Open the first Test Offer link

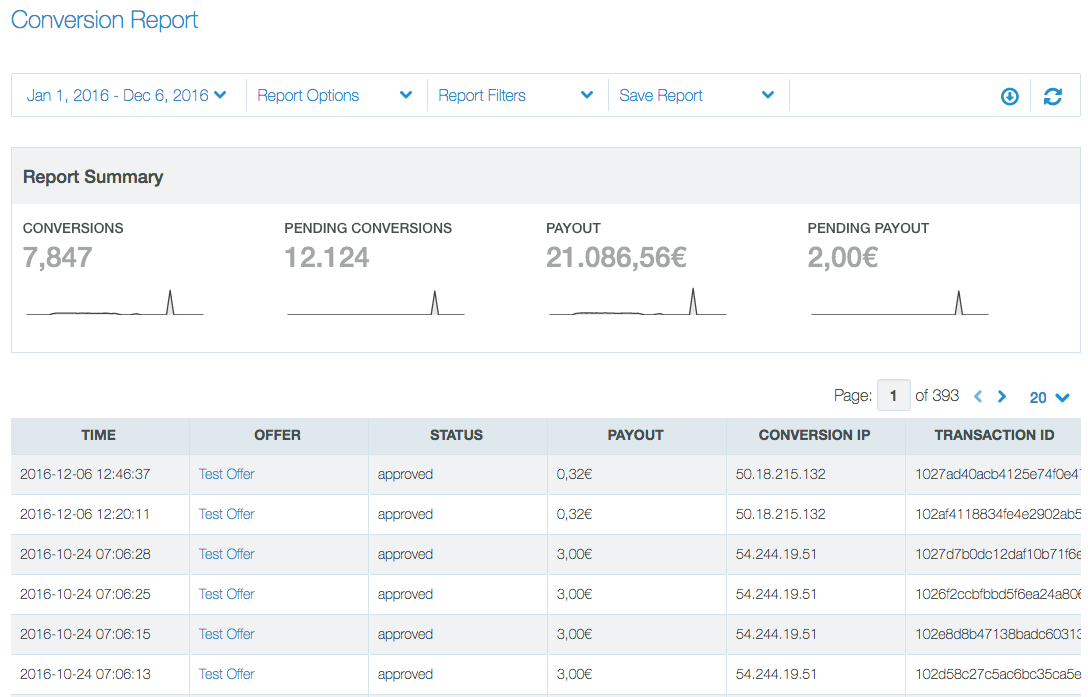coord(226,474)
